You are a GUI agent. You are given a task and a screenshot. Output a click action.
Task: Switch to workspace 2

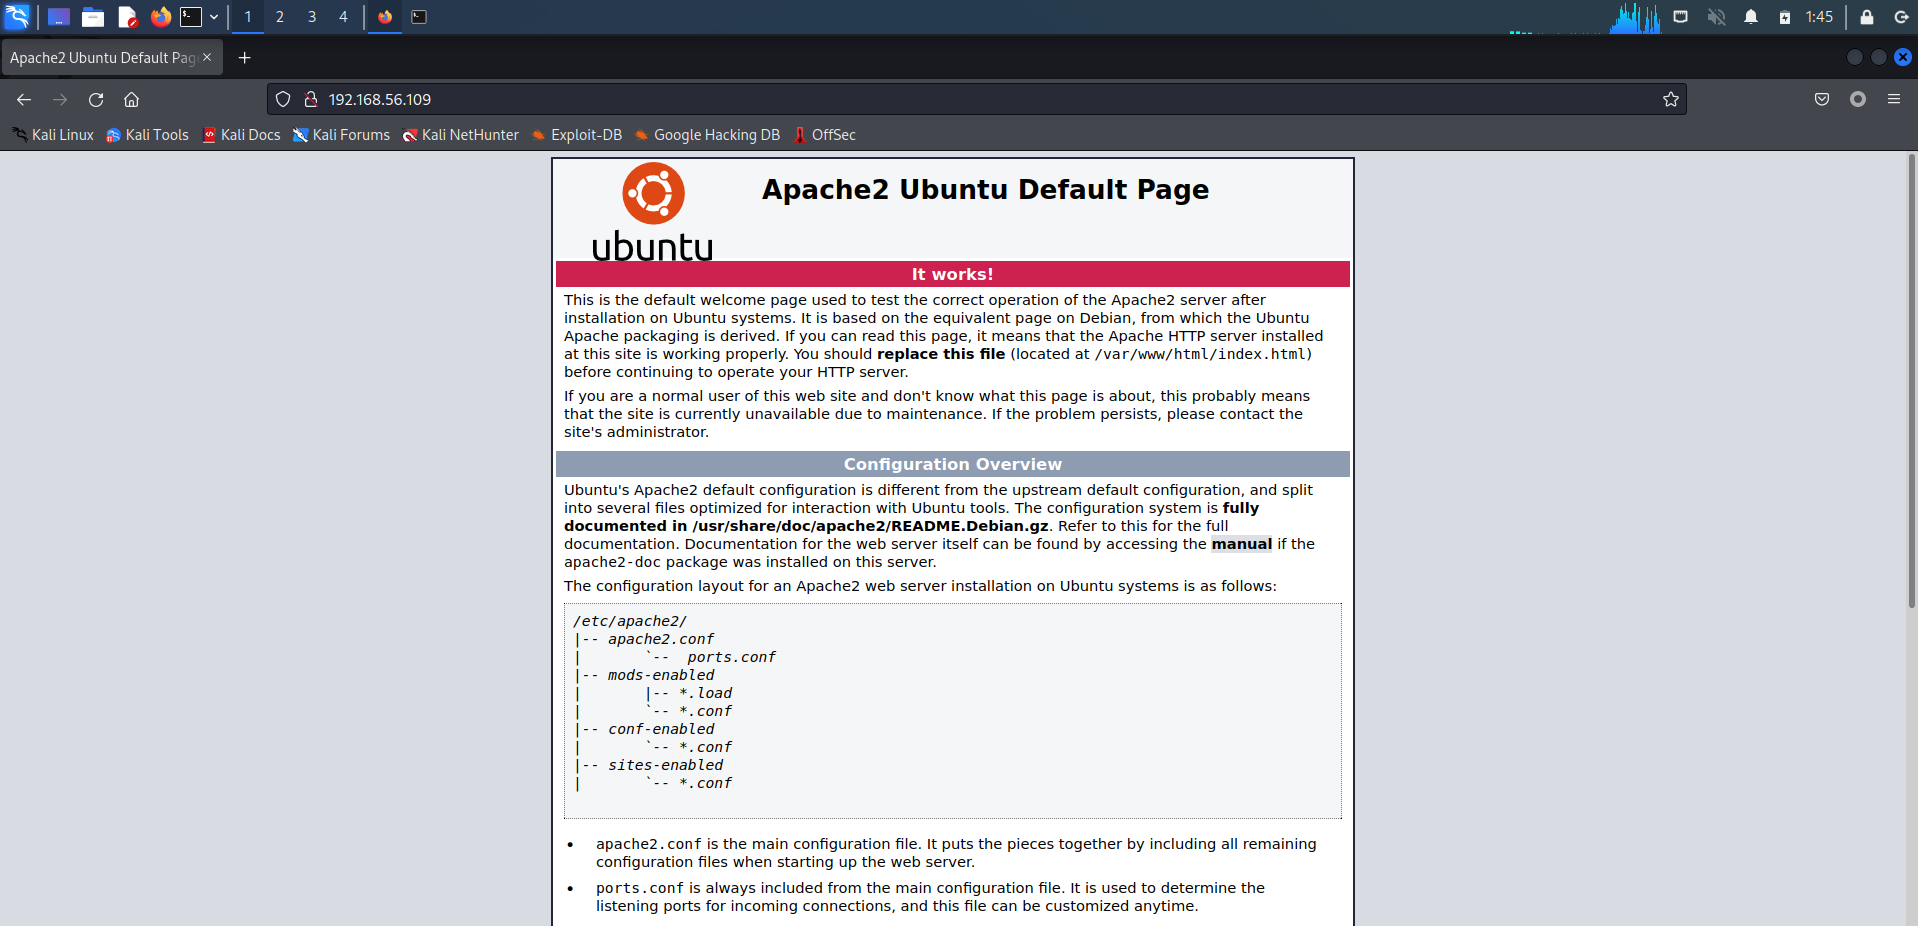280,17
